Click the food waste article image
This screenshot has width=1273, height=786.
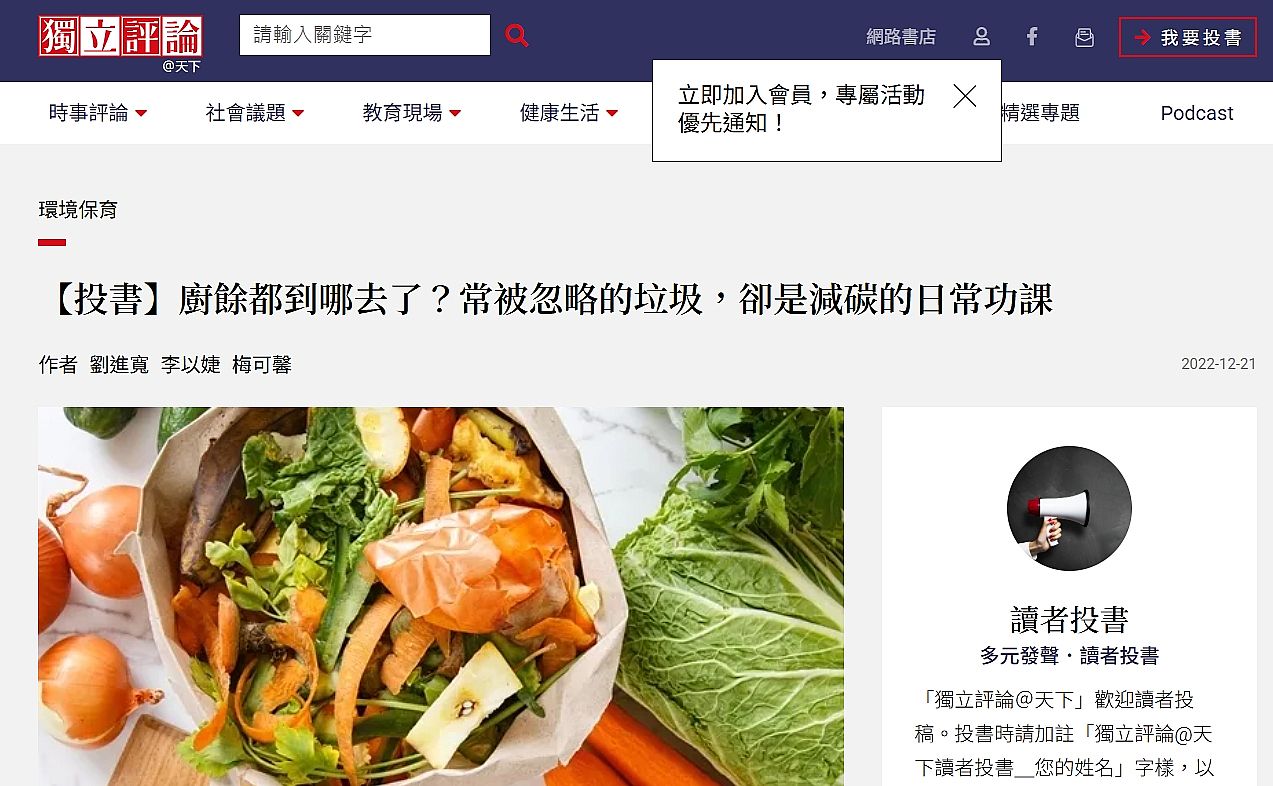(x=441, y=596)
